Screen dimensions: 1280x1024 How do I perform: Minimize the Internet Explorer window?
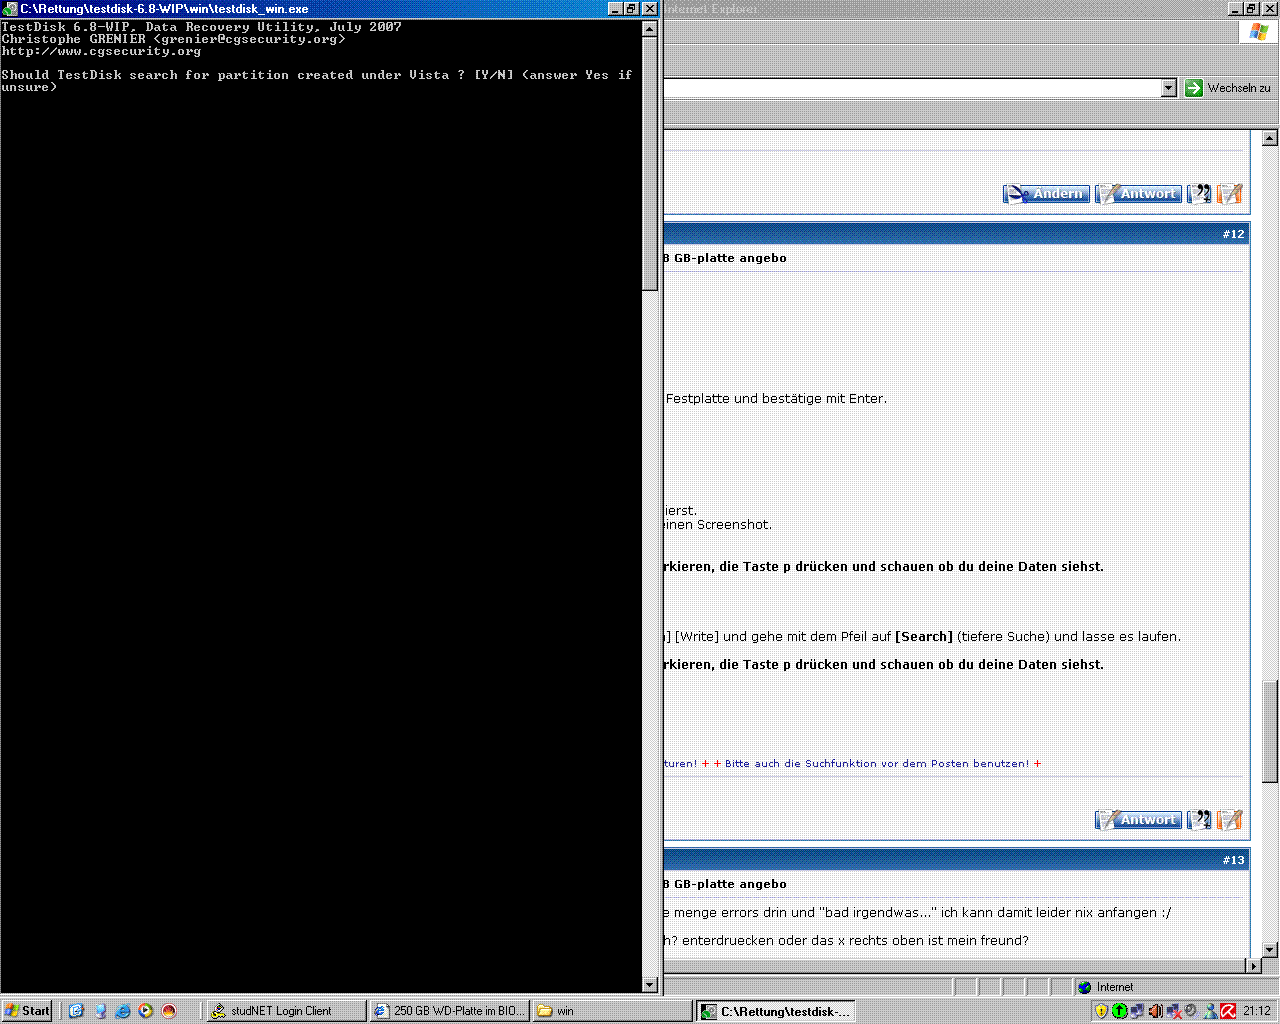coord(1235,8)
